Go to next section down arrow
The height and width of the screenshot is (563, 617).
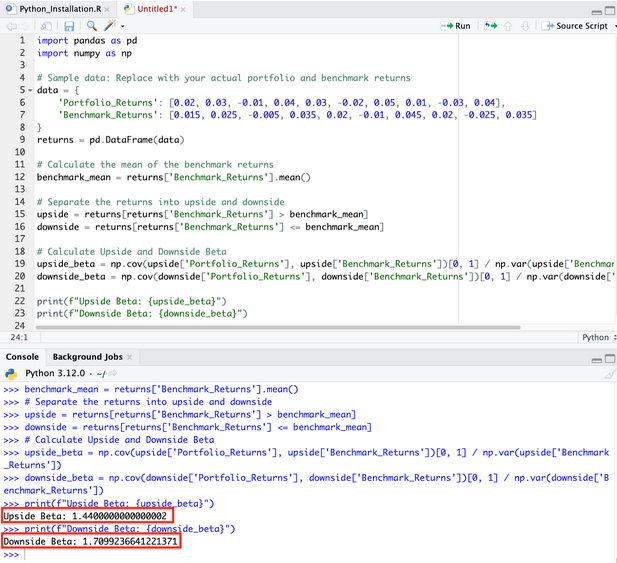click(x=525, y=26)
